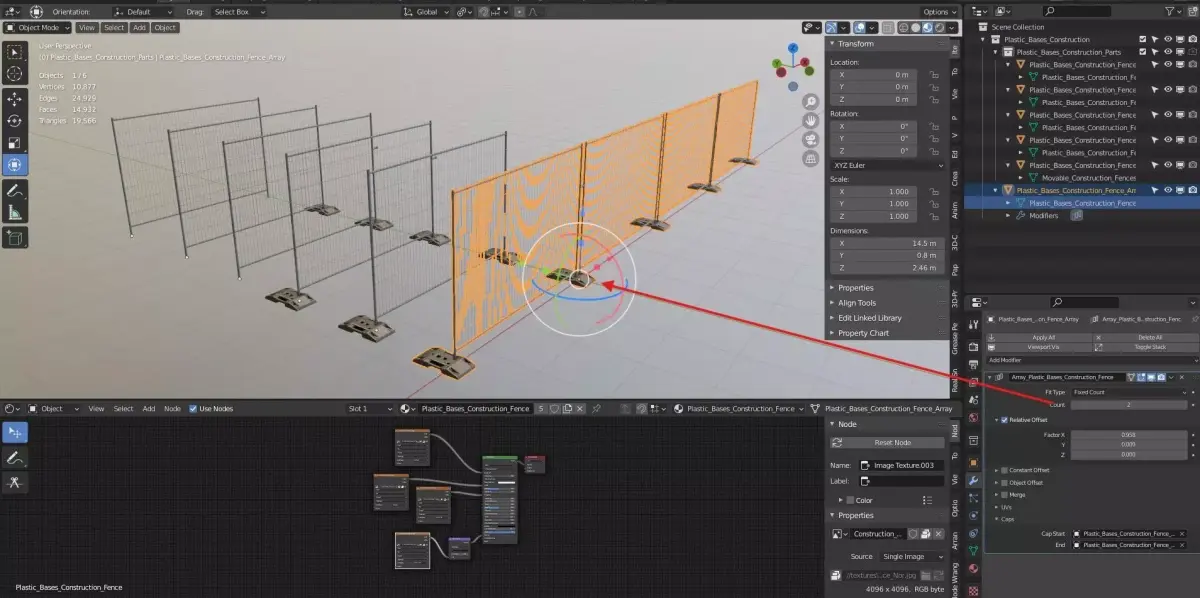Open the viewport Object menu

[165, 28]
